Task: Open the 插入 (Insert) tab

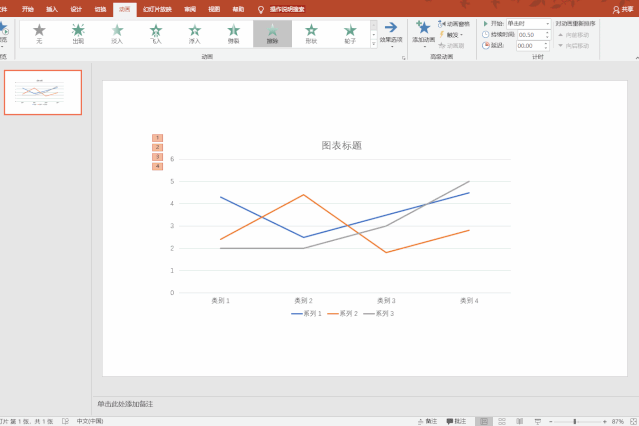Action: point(52,9)
